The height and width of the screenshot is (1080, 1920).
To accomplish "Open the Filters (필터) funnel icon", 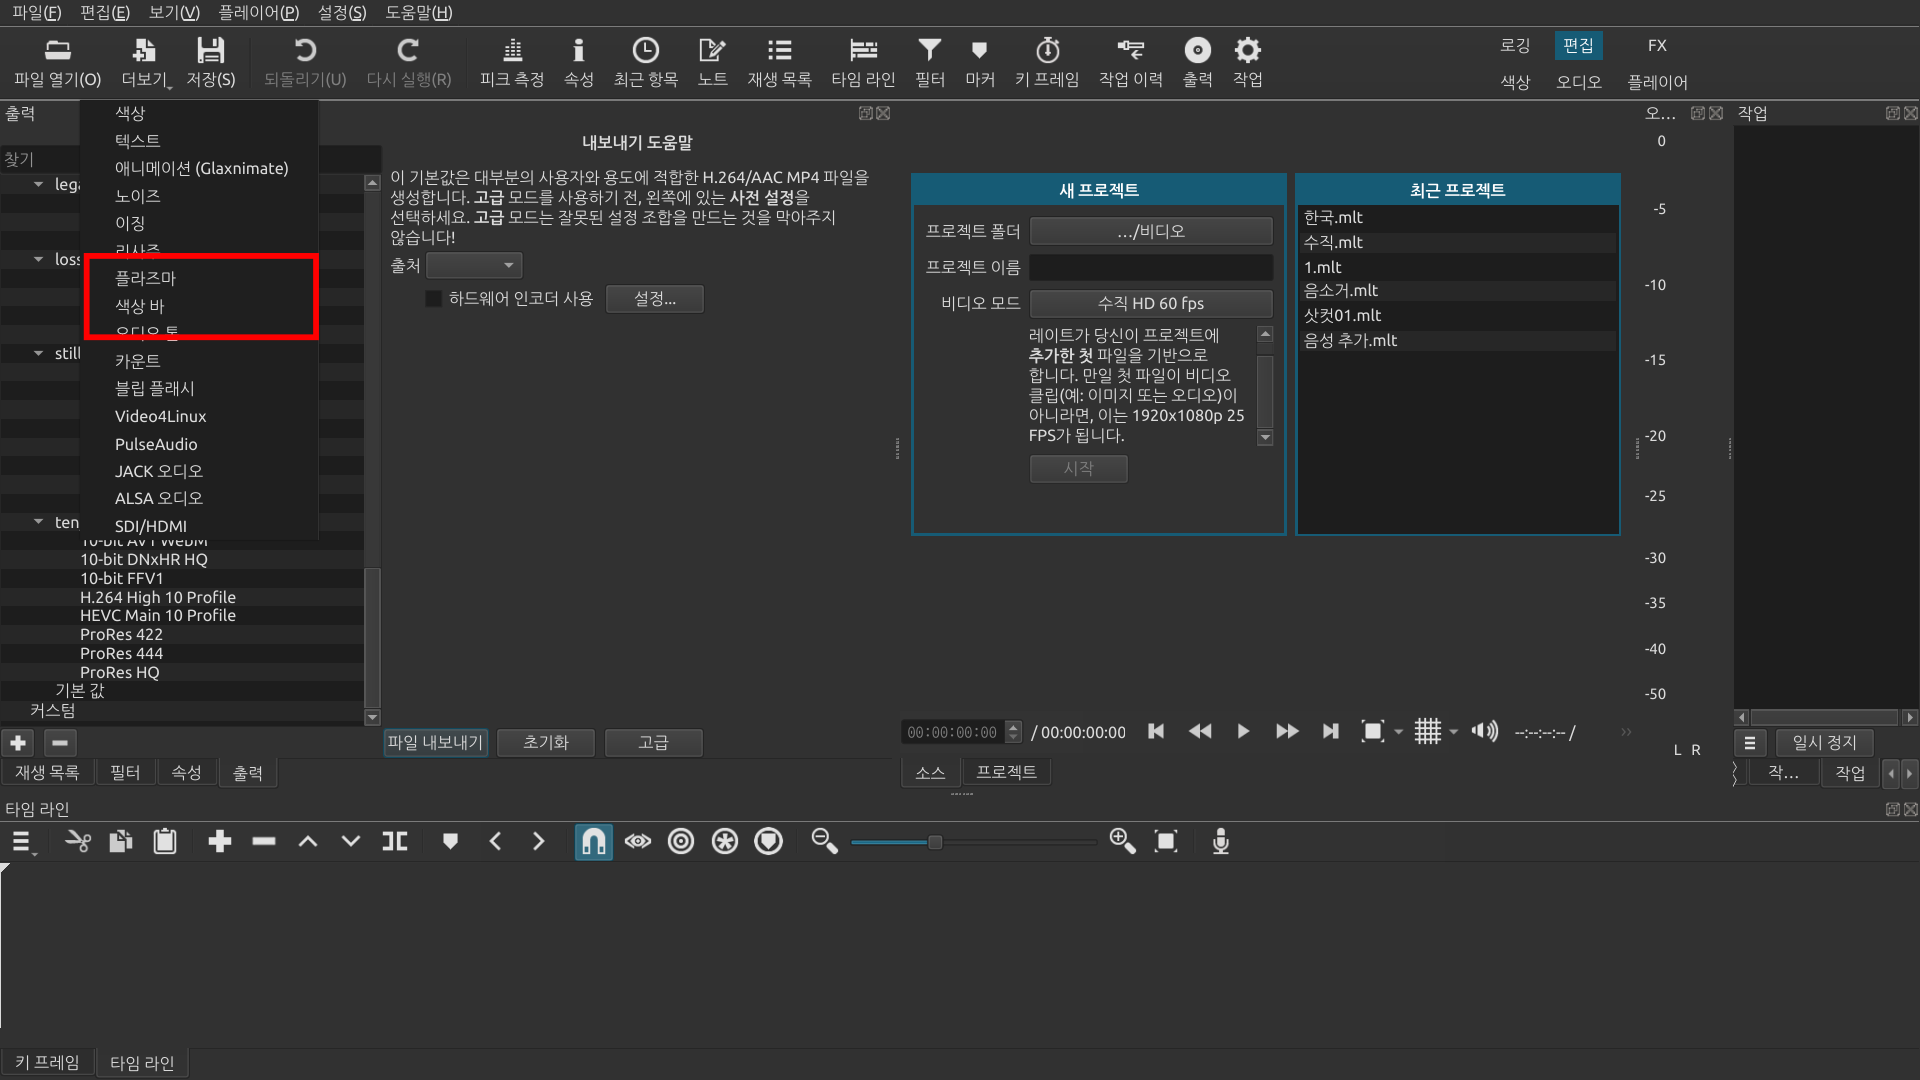I will pyautogui.click(x=929, y=51).
